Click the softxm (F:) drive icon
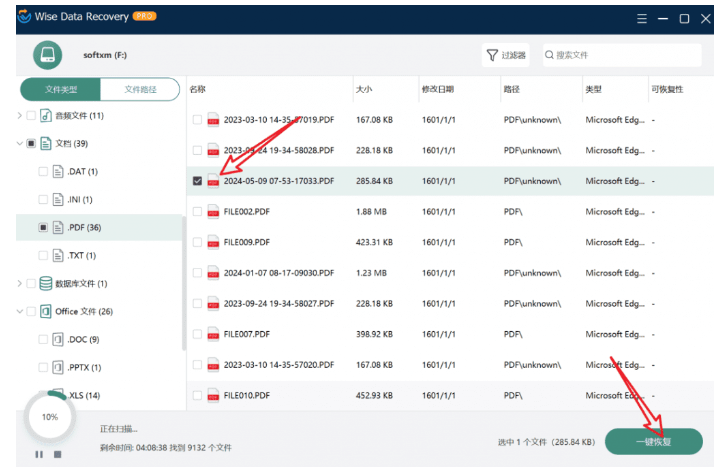The width and height of the screenshot is (725, 467). pos(47,56)
